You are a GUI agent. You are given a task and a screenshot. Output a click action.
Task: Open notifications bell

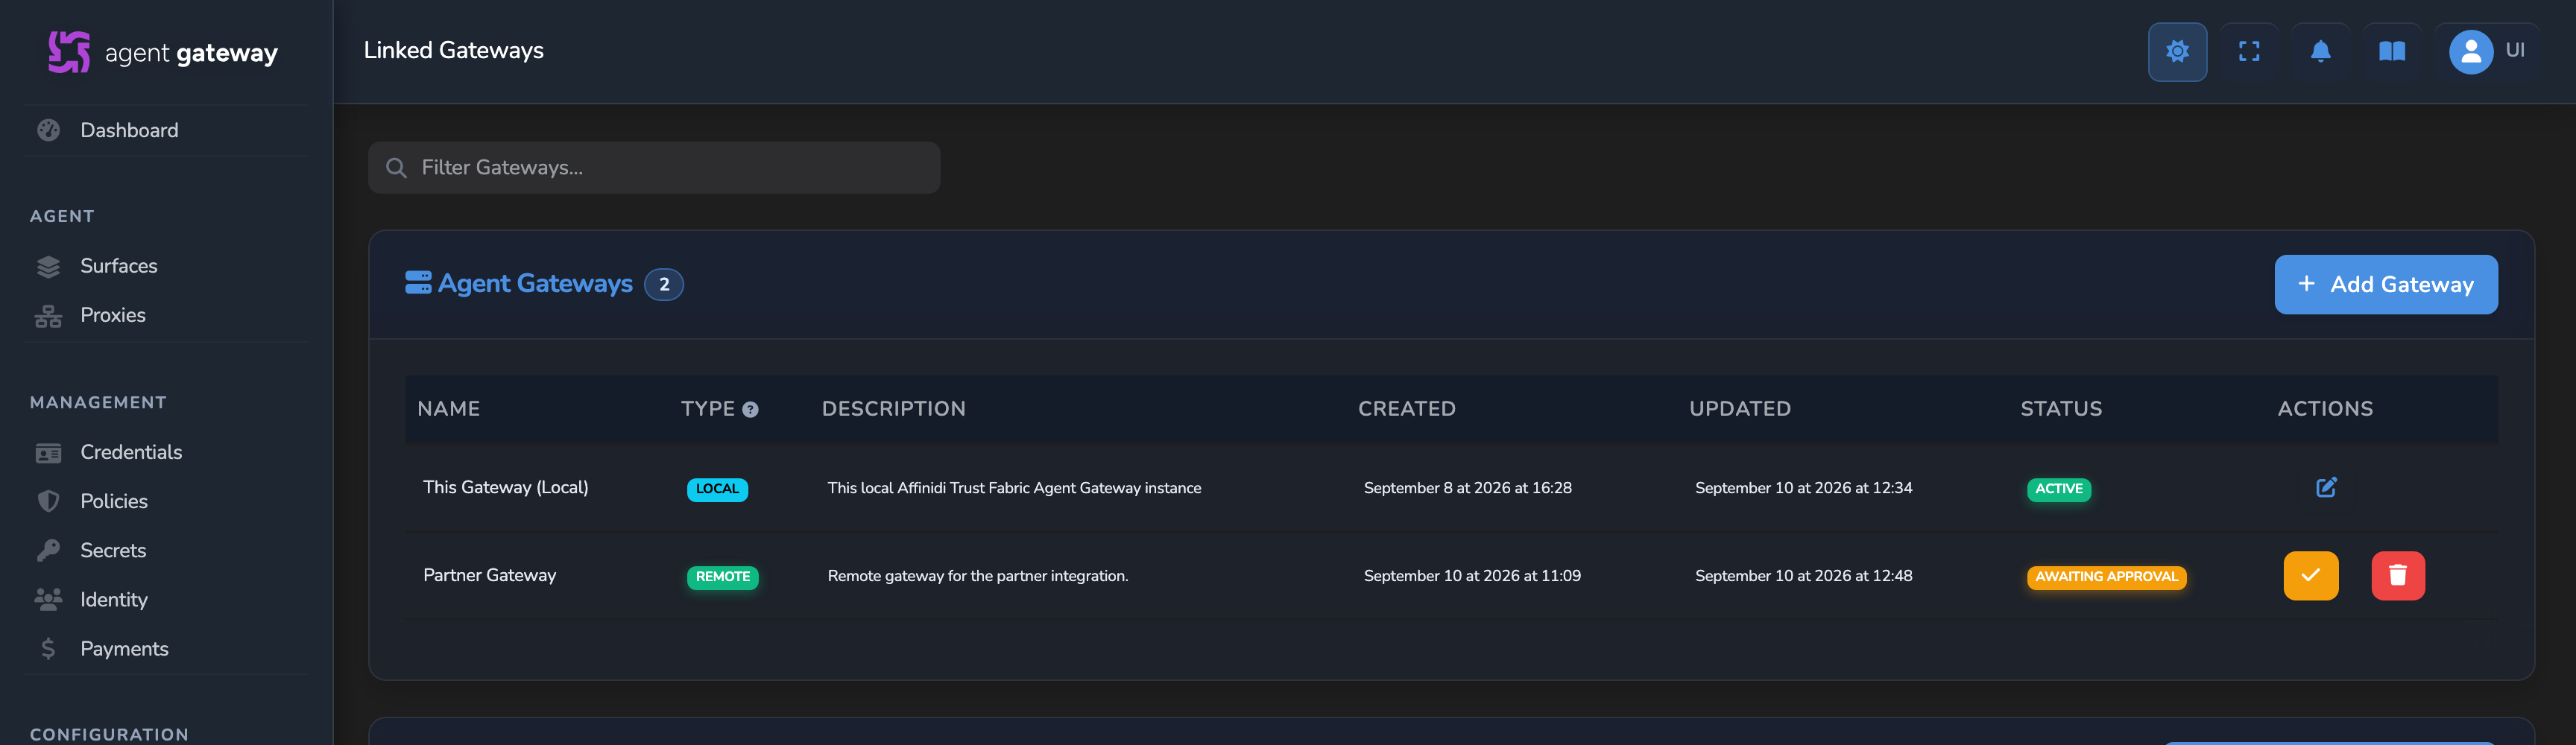[2320, 51]
